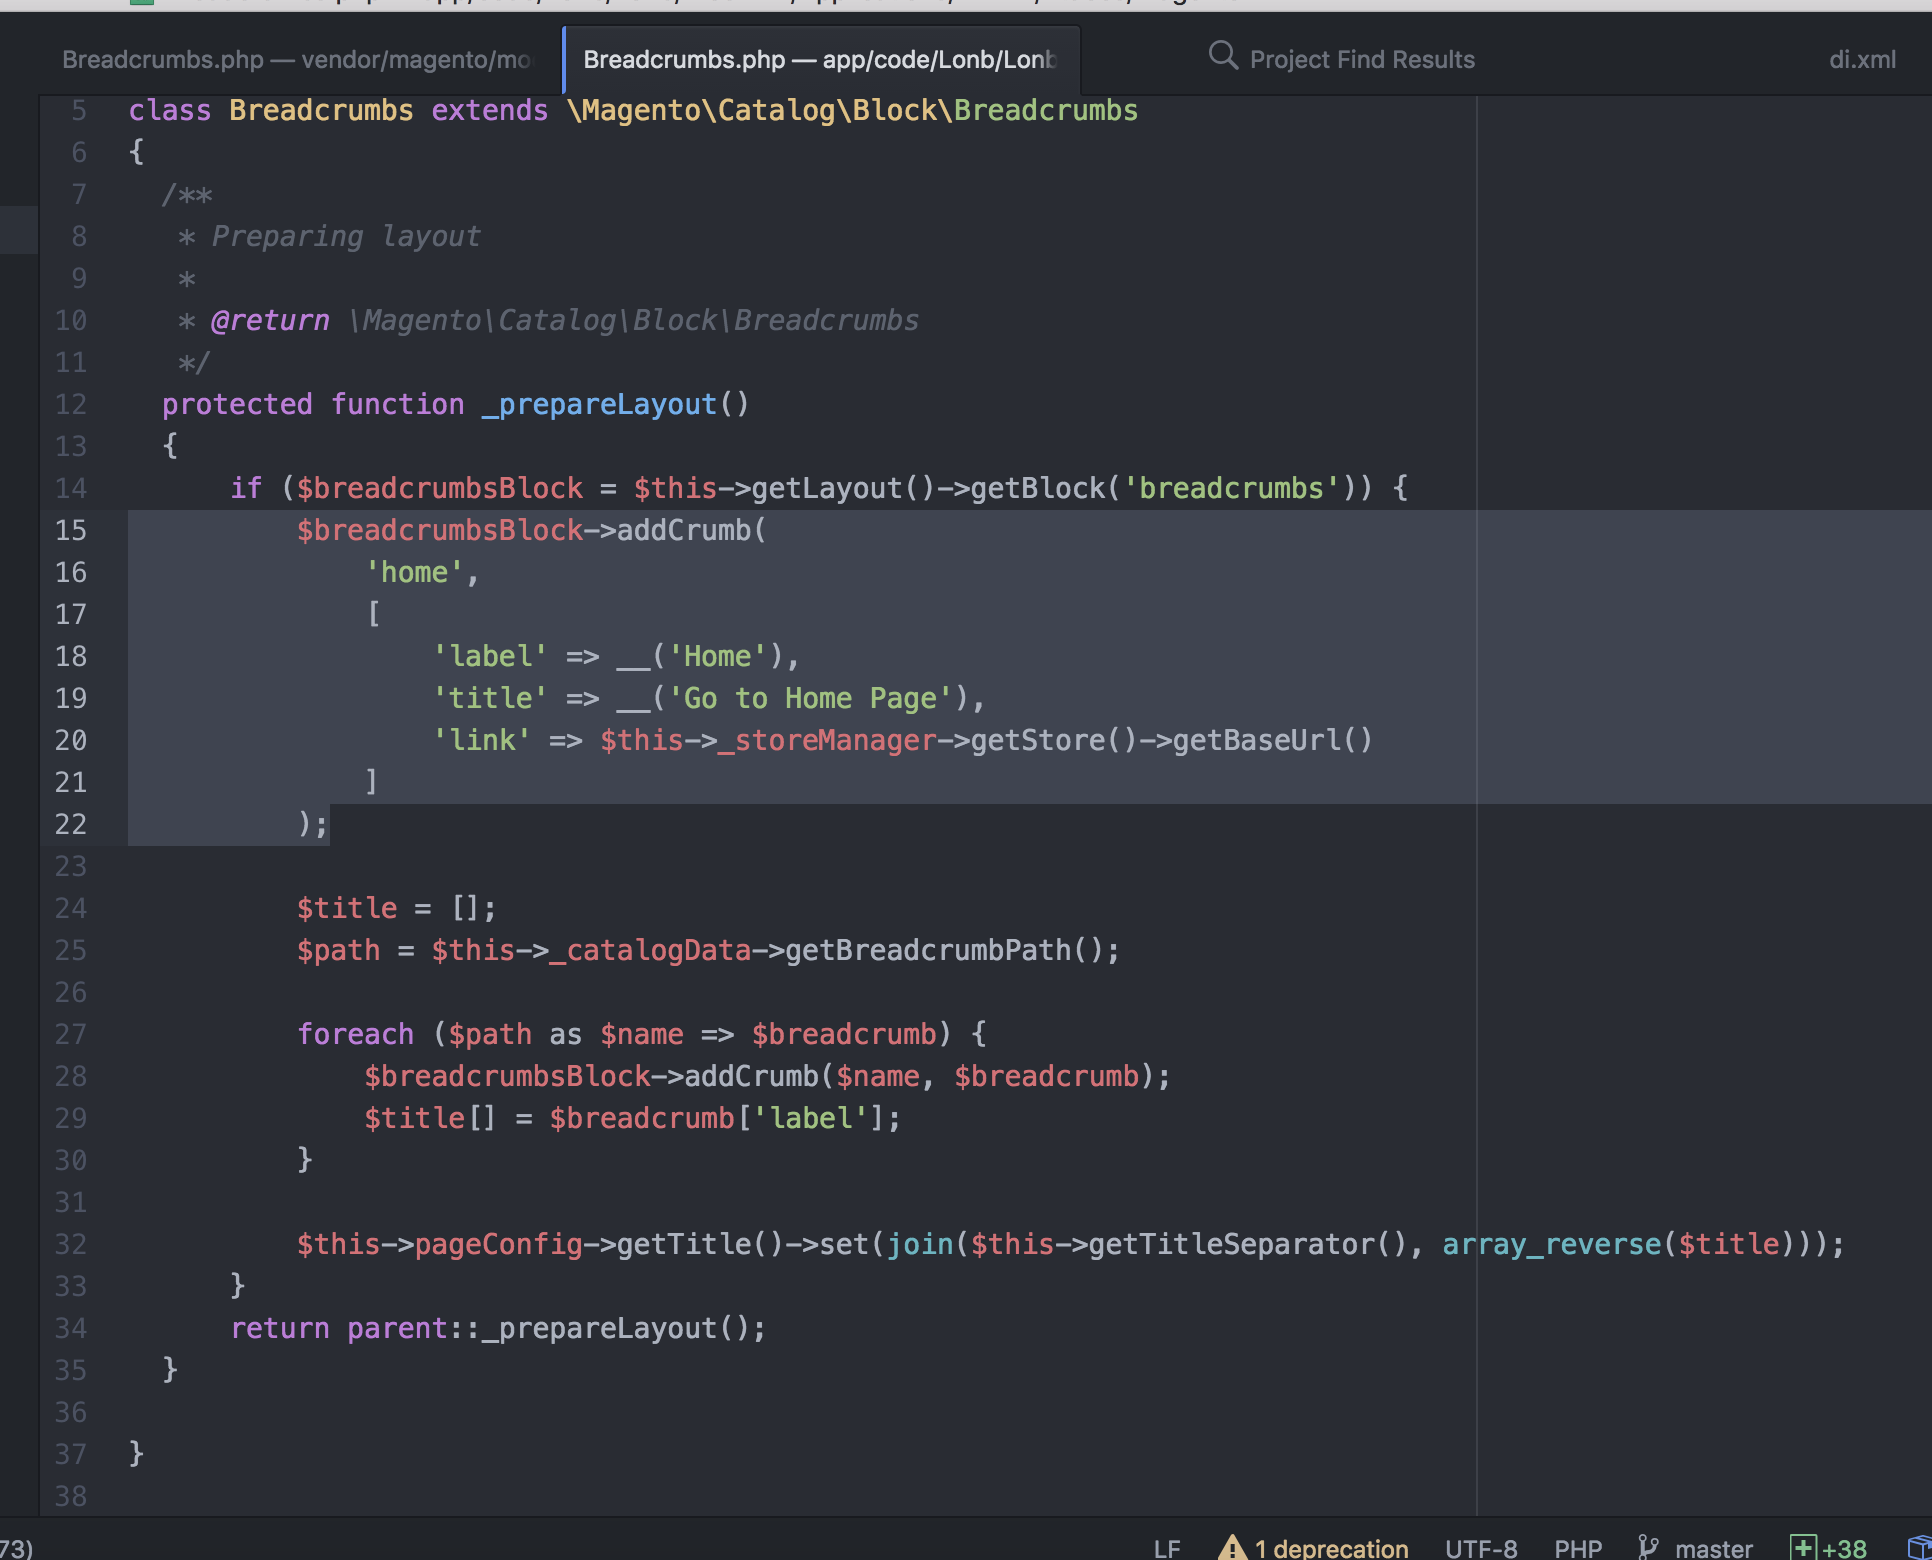
Task: Open the 1 deprecation status link
Action: 1331,1548
